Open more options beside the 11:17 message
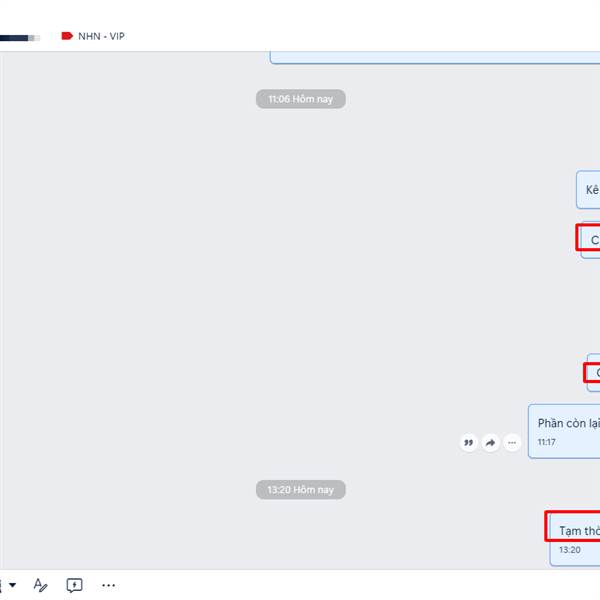Screen dimensions: 600x600 [x=512, y=443]
